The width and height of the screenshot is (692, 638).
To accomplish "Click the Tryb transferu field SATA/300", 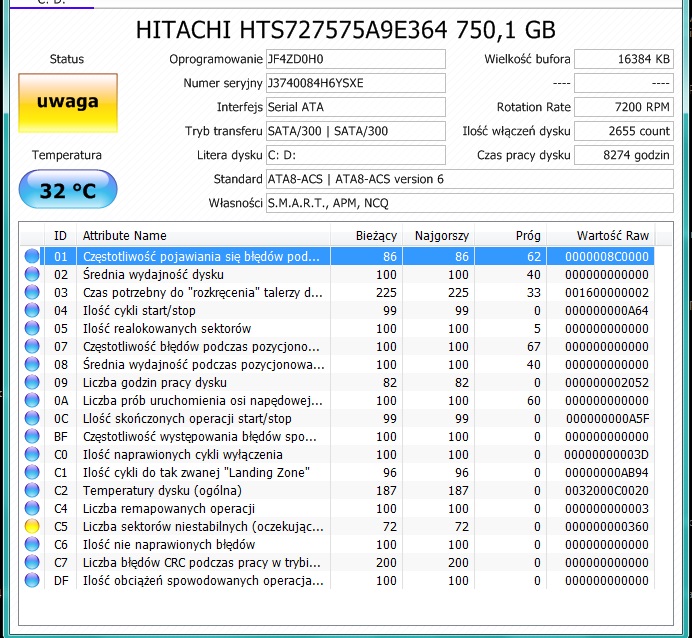I will [x=356, y=131].
